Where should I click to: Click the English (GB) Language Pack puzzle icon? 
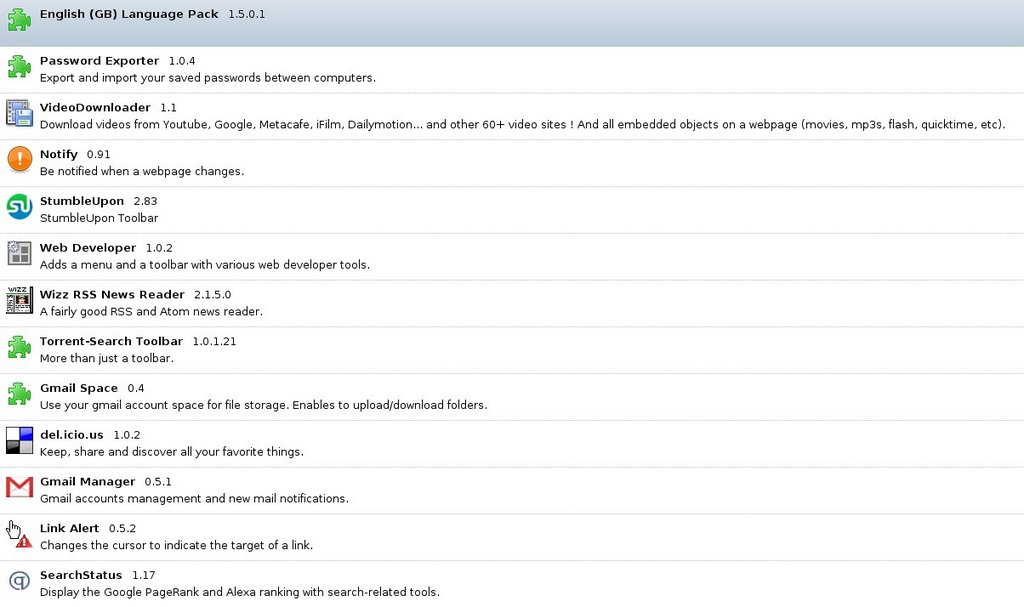(x=19, y=20)
